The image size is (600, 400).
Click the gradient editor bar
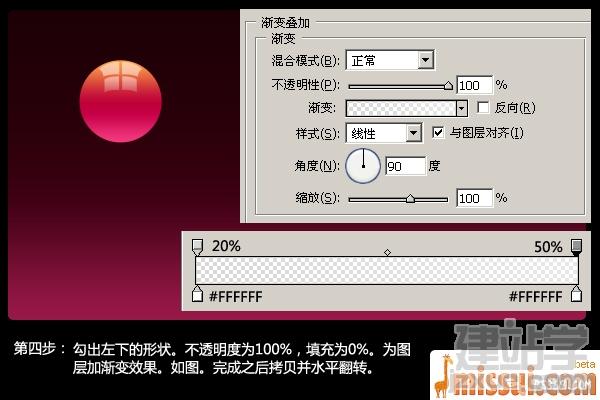pos(387,271)
